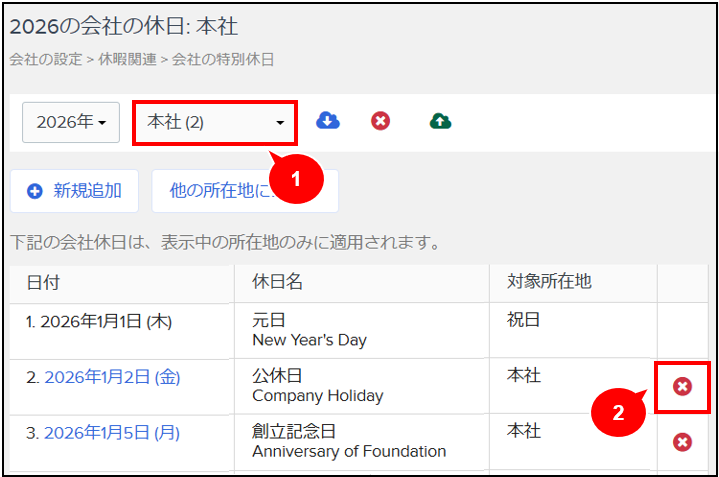The height and width of the screenshot is (477, 719).
Task: Click the 対象所在地 column header
Action: tap(549, 282)
